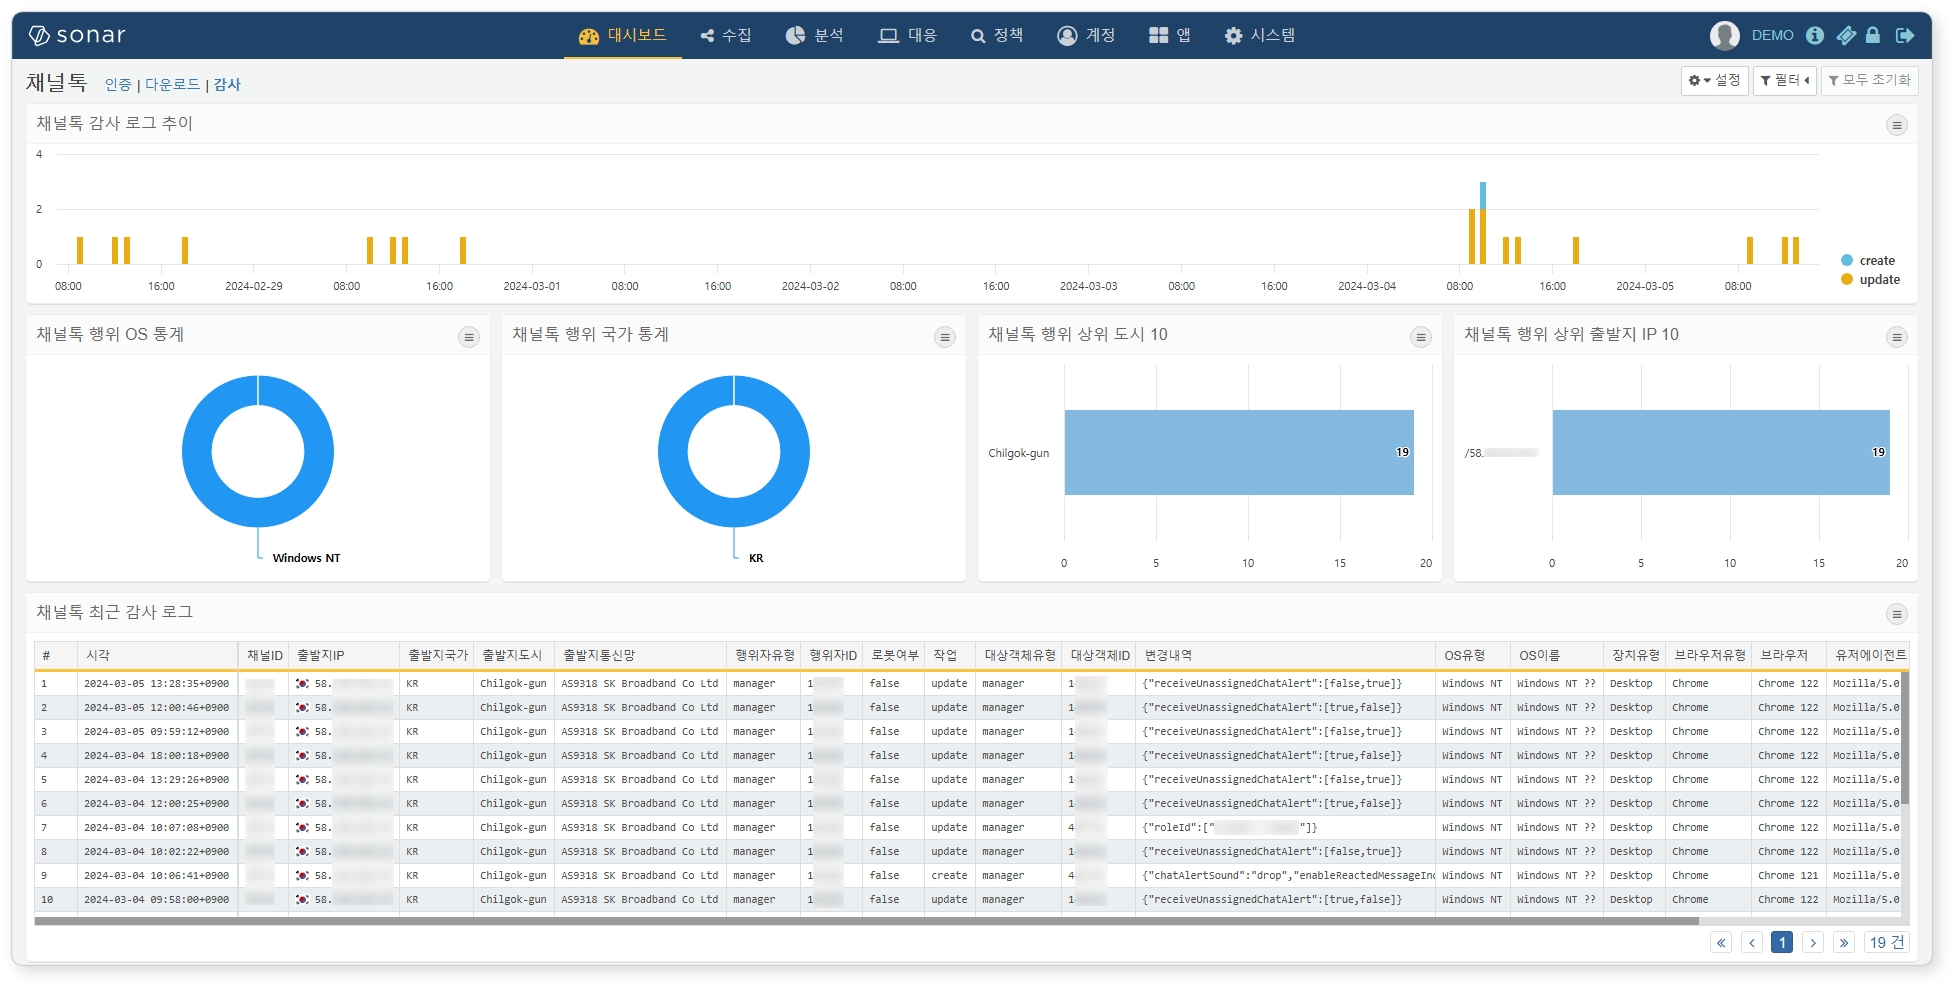This screenshot has height=988, width=1955.
Task: Click the blue create bar in trend chart
Action: click(1482, 195)
